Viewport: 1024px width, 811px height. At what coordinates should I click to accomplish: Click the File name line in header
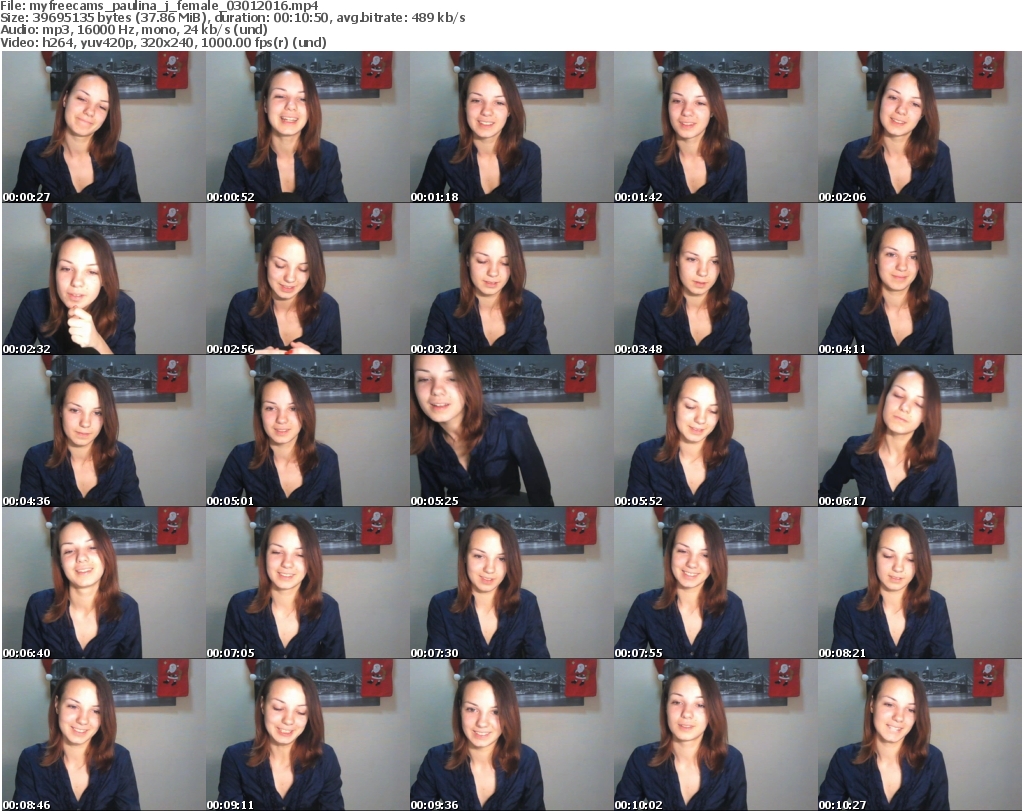pos(160,6)
